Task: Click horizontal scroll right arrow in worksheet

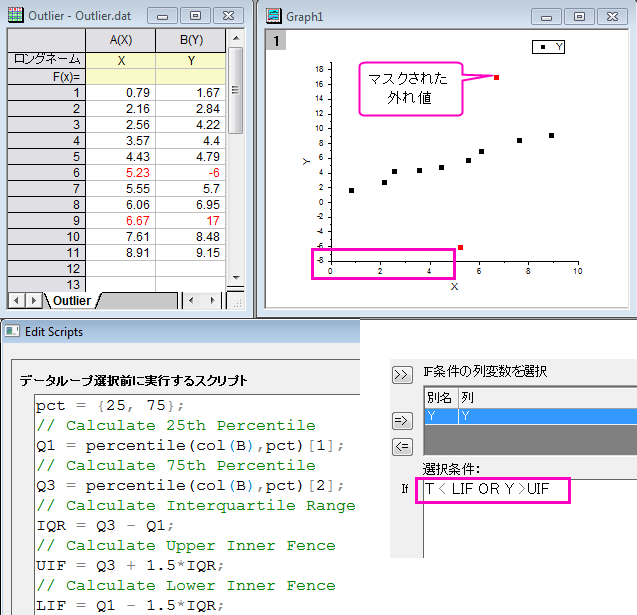Action: (212, 301)
